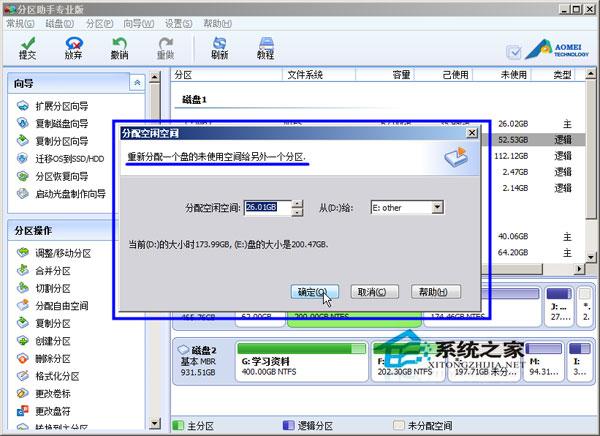The width and height of the screenshot is (600, 436).
Task: Launch 扩展分区向导 wizard
Action: point(52,106)
